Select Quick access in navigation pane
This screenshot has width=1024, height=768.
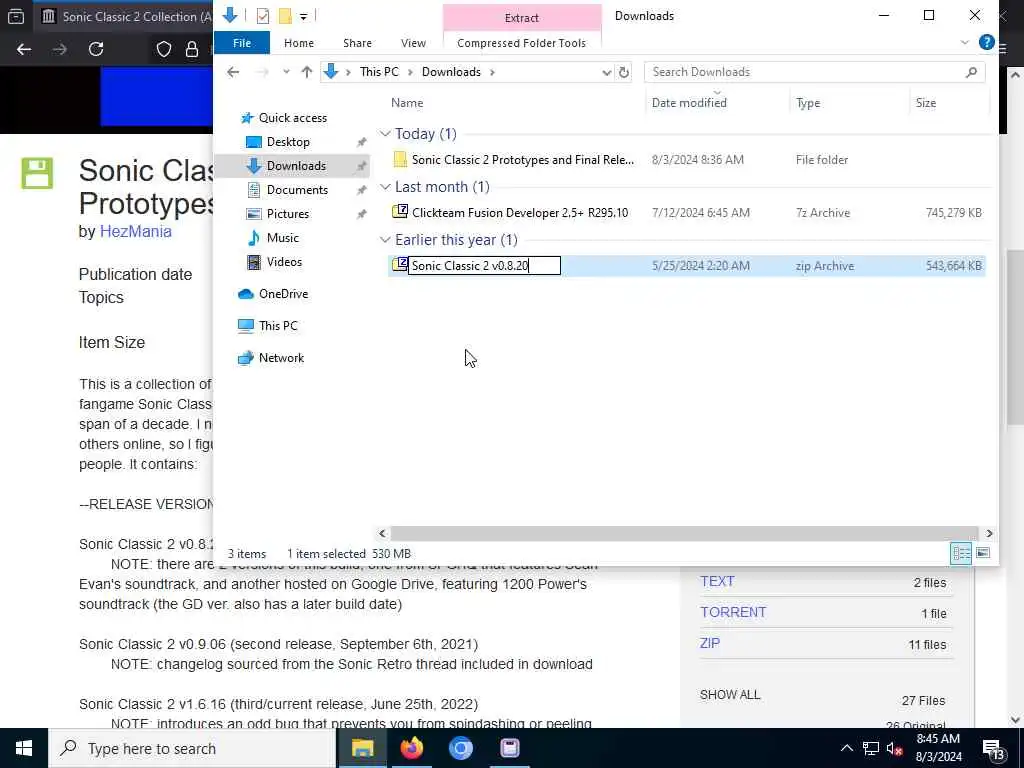(x=293, y=118)
